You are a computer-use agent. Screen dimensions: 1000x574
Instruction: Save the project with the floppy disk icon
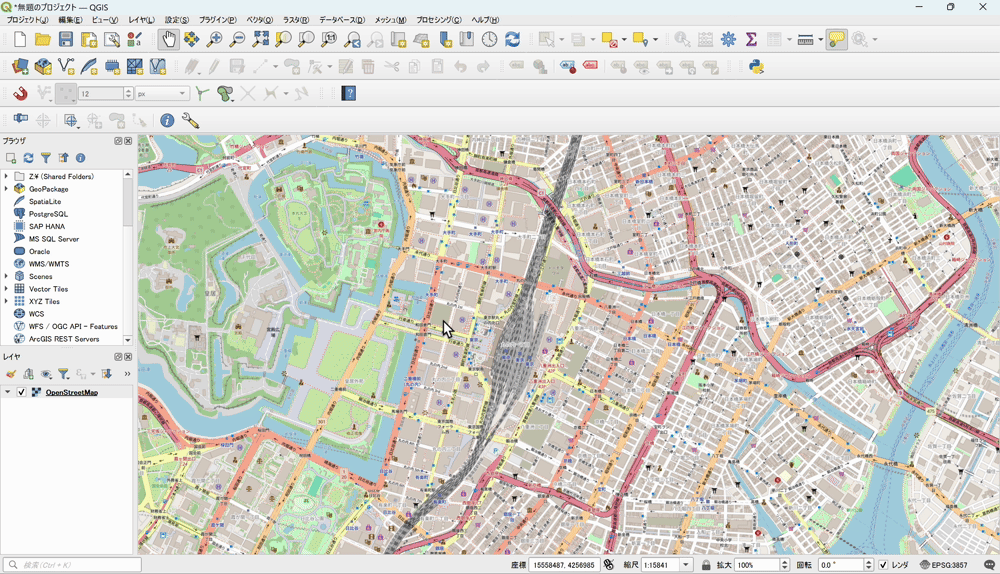coord(66,40)
